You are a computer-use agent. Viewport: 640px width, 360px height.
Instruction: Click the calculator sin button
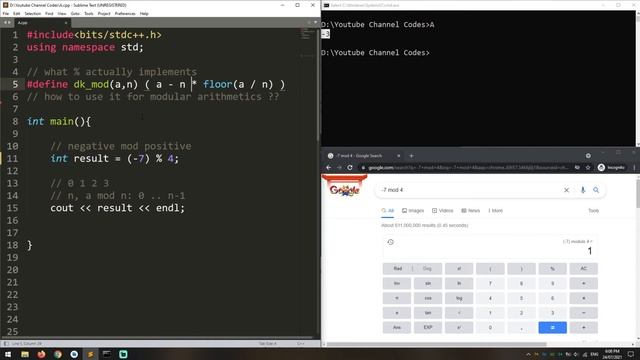(428, 283)
